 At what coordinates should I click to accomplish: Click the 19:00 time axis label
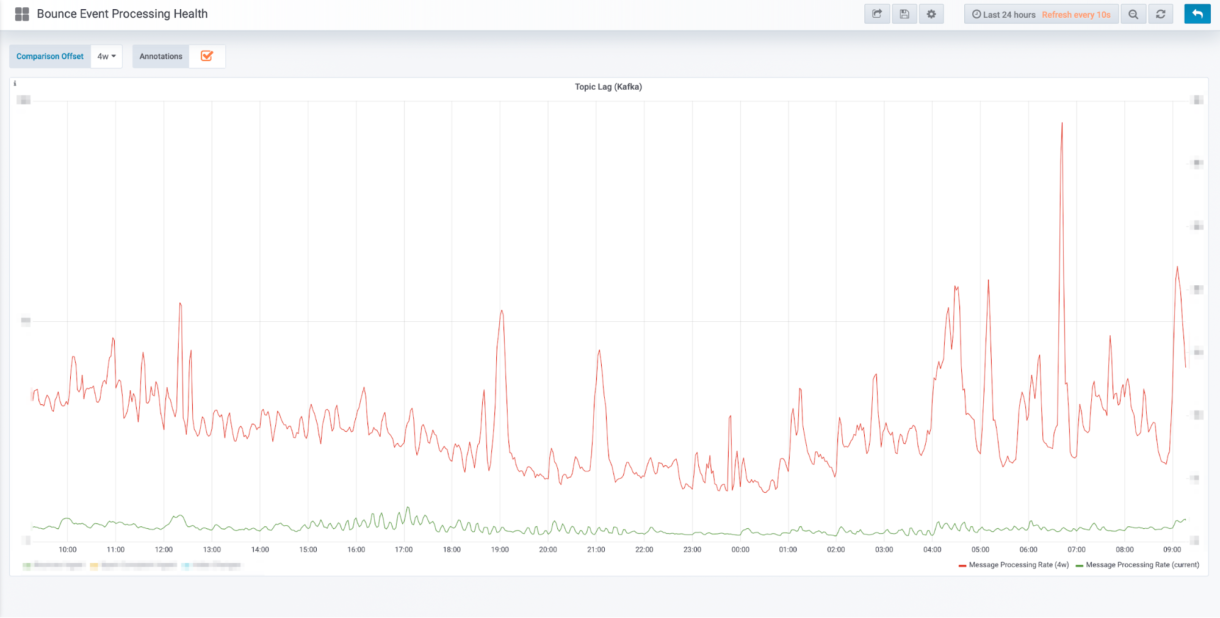(500, 550)
